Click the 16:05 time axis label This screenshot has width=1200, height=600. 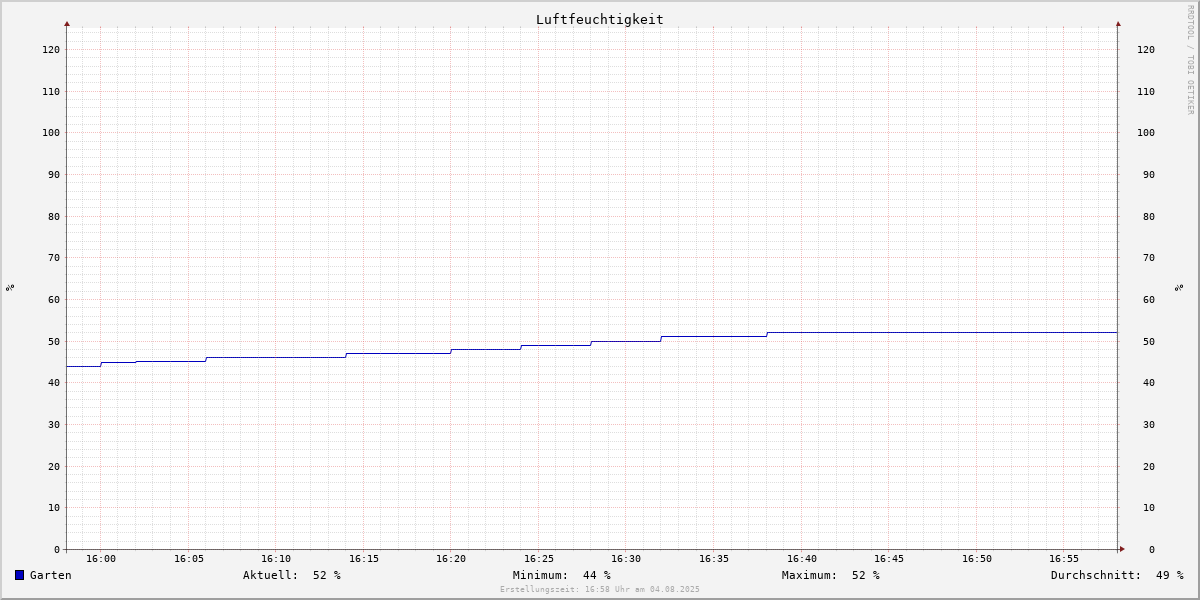[189, 559]
